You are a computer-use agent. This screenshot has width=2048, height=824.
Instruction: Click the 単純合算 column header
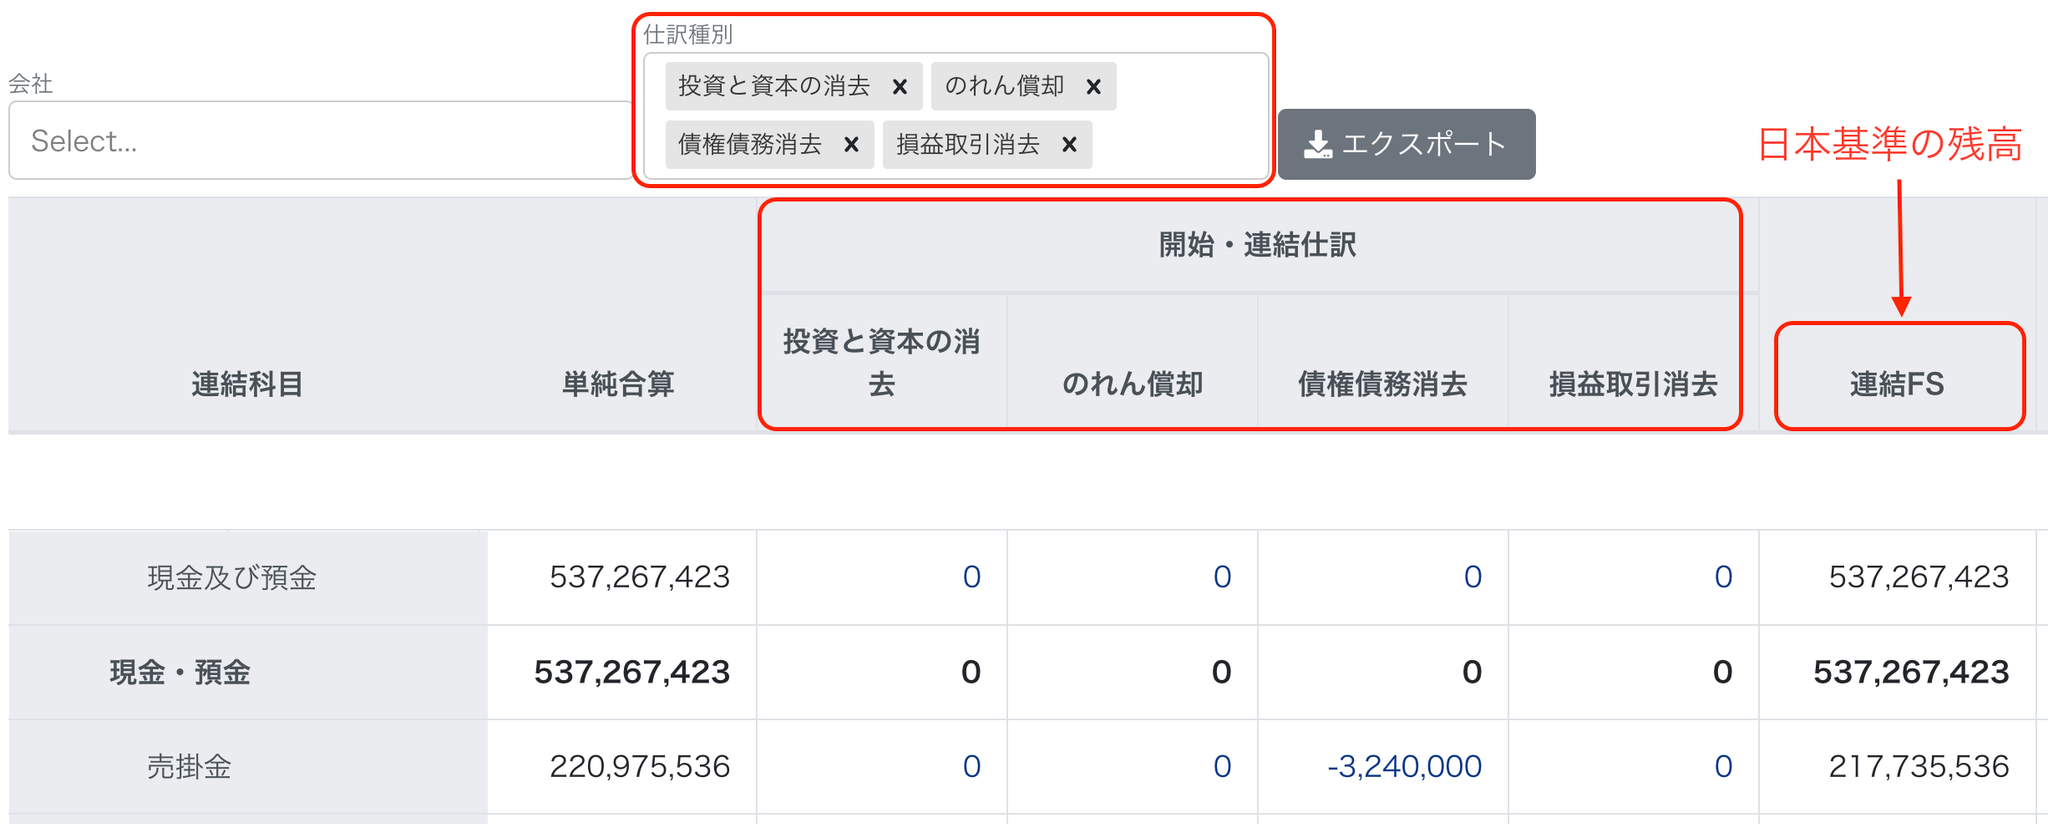(617, 384)
